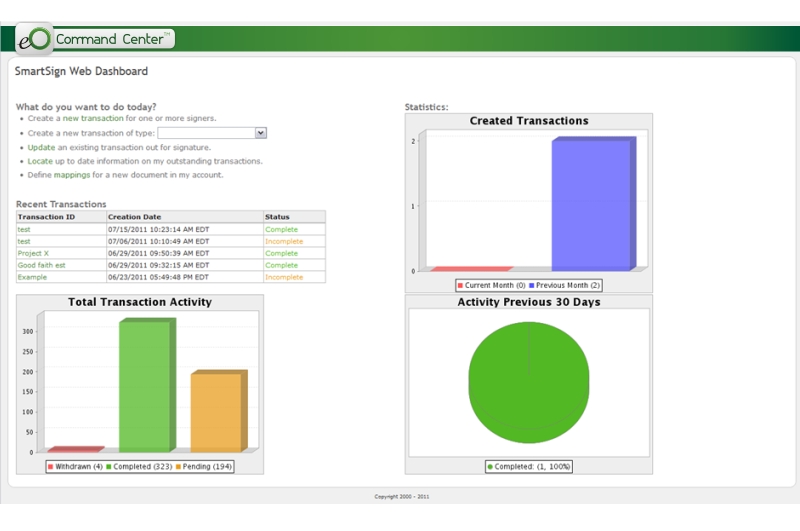Image resolution: width=800 pixels, height=531 pixels.
Task: Open the 'mappings' link
Action: pyautogui.click(x=71, y=175)
